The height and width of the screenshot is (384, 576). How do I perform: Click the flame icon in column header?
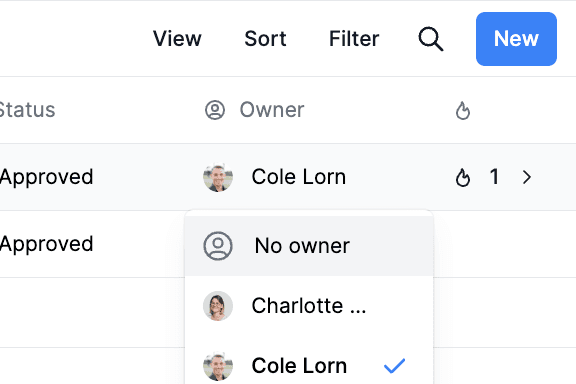(462, 110)
